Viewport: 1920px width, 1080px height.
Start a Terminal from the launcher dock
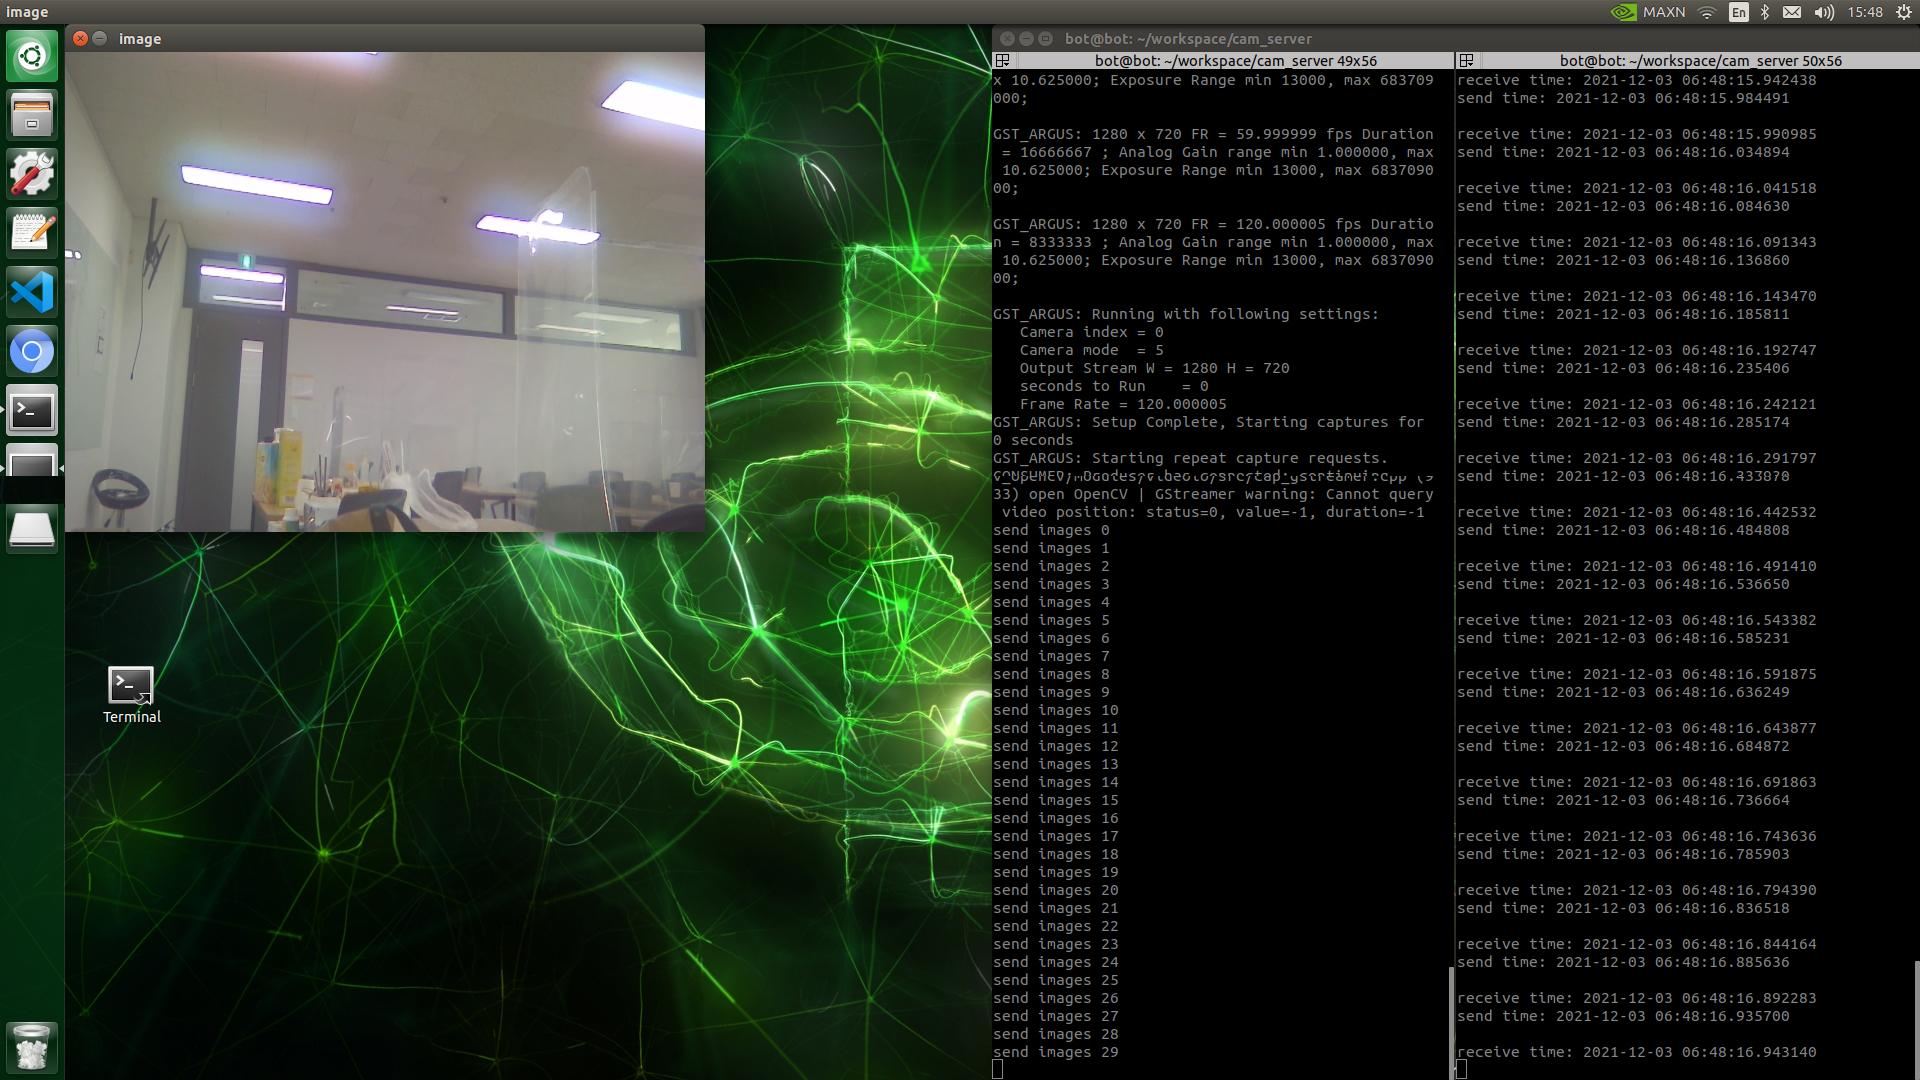pos(32,410)
